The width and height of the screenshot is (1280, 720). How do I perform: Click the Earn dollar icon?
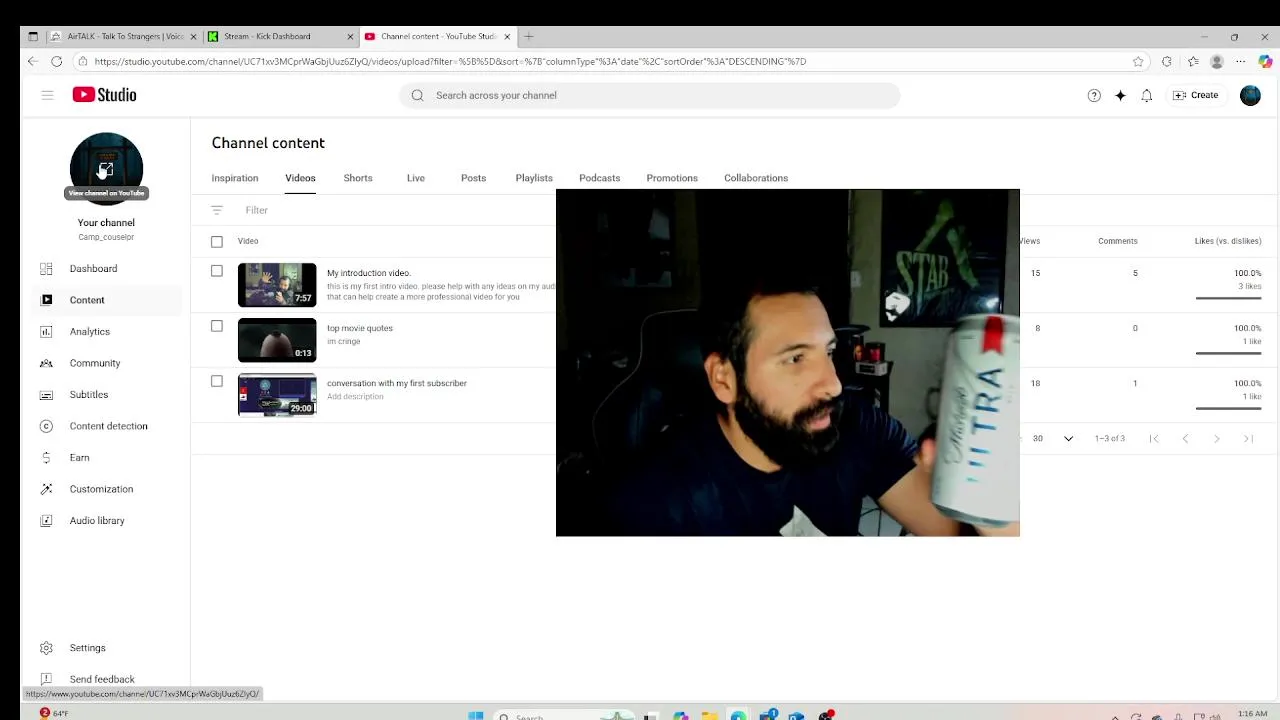pyautogui.click(x=46, y=458)
